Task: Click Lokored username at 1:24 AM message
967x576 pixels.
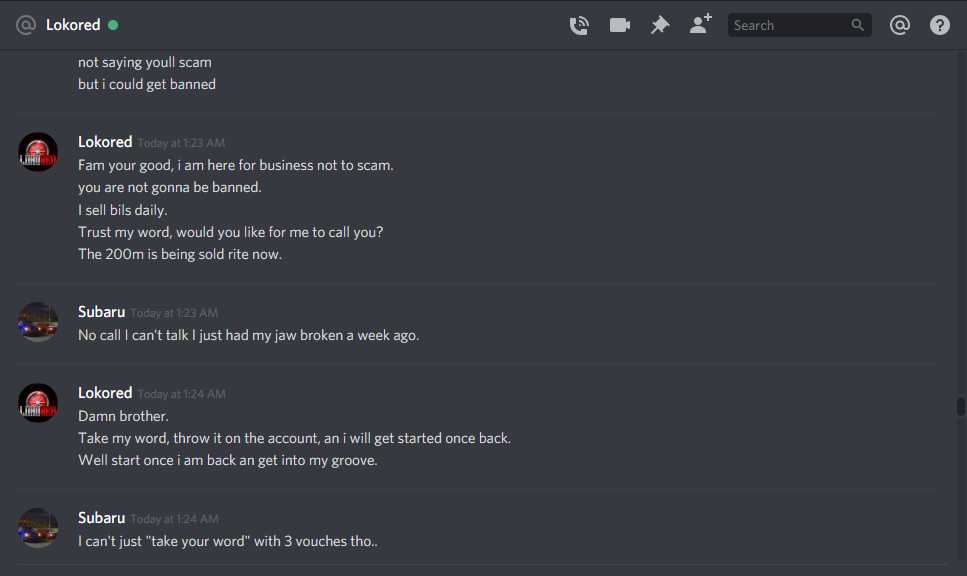Action: [x=105, y=393]
